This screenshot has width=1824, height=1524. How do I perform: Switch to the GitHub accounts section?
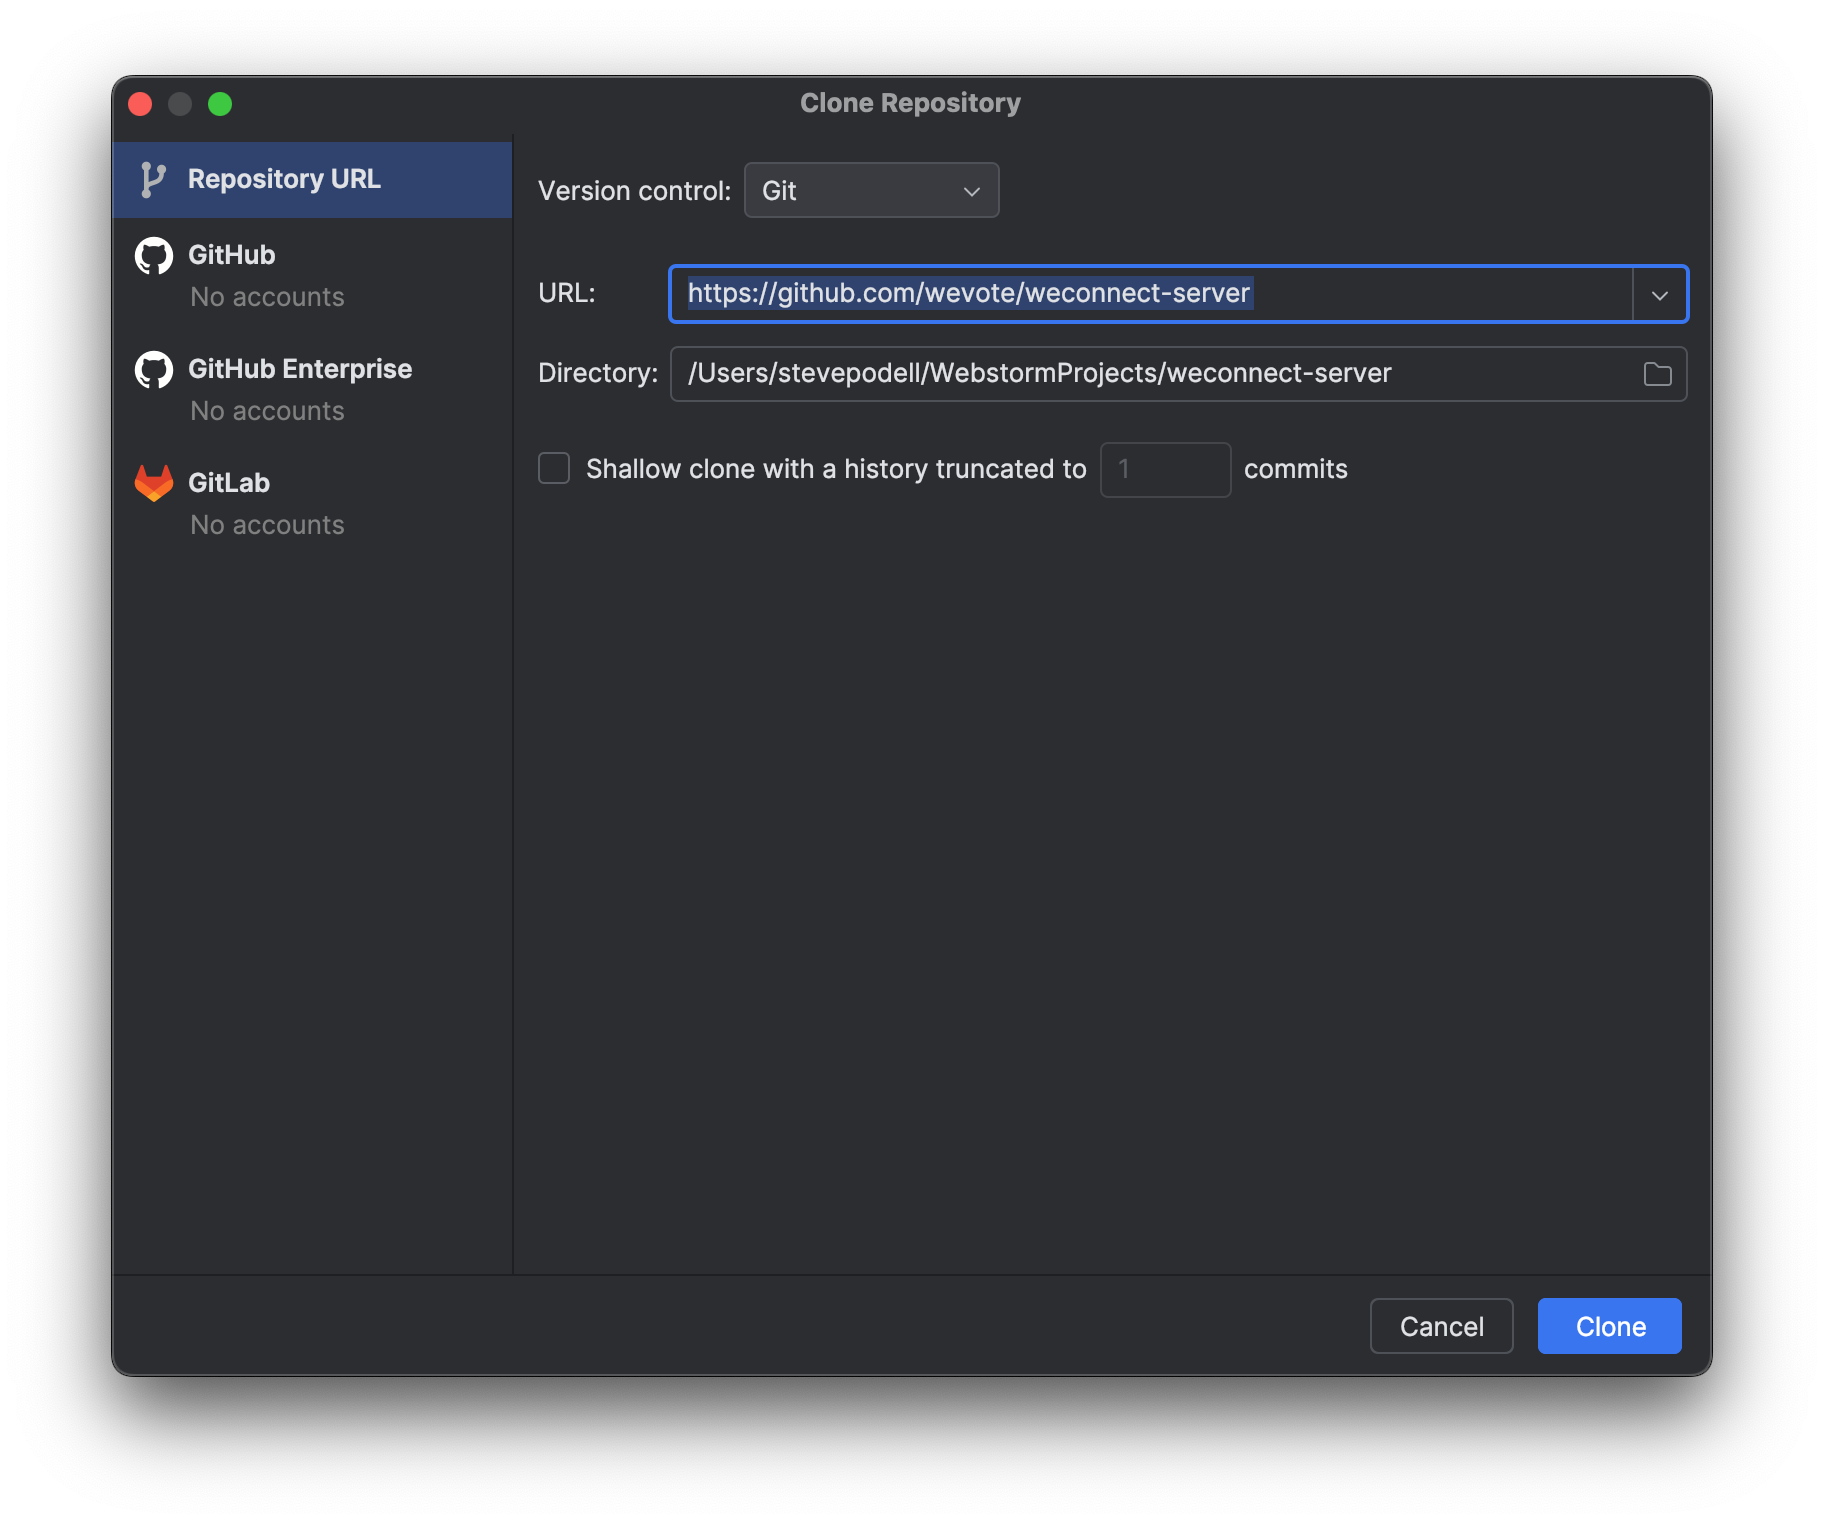coord(313,275)
